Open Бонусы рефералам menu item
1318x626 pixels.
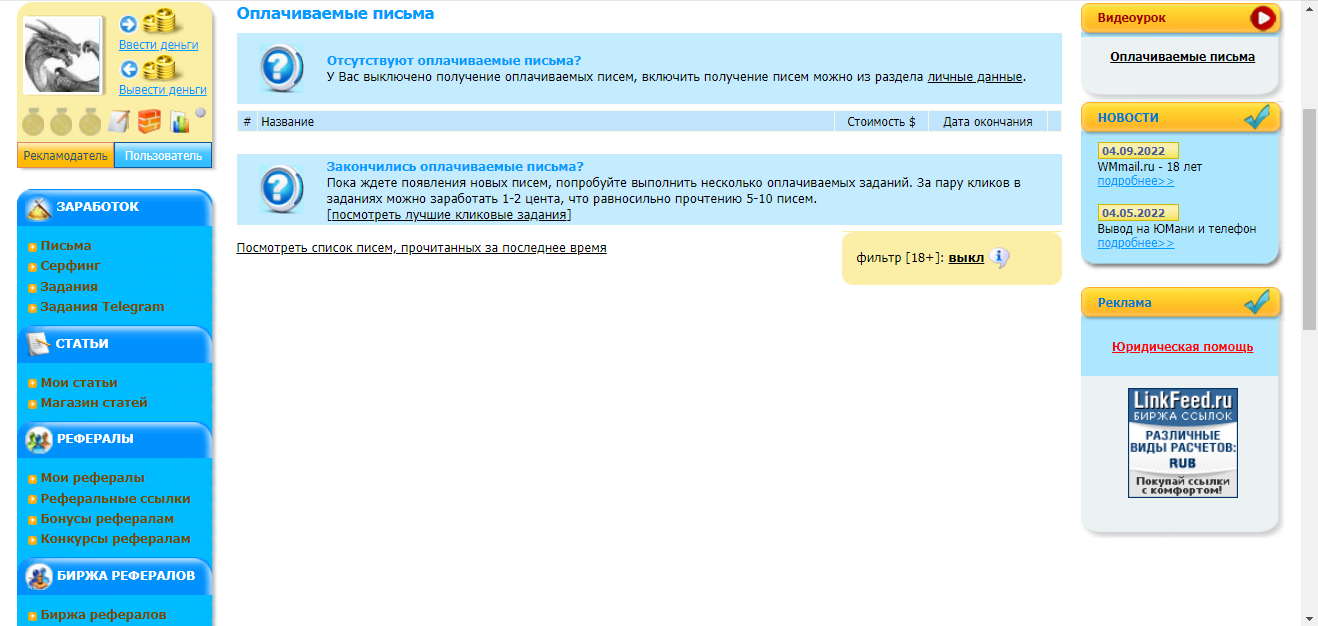107,519
